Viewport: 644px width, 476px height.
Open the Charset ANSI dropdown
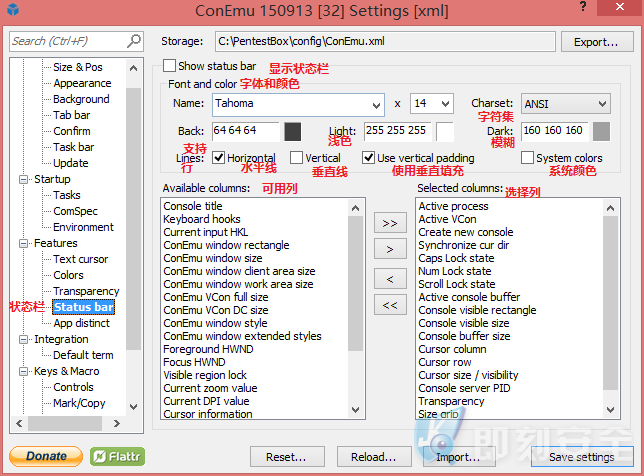tap(602, 104)
